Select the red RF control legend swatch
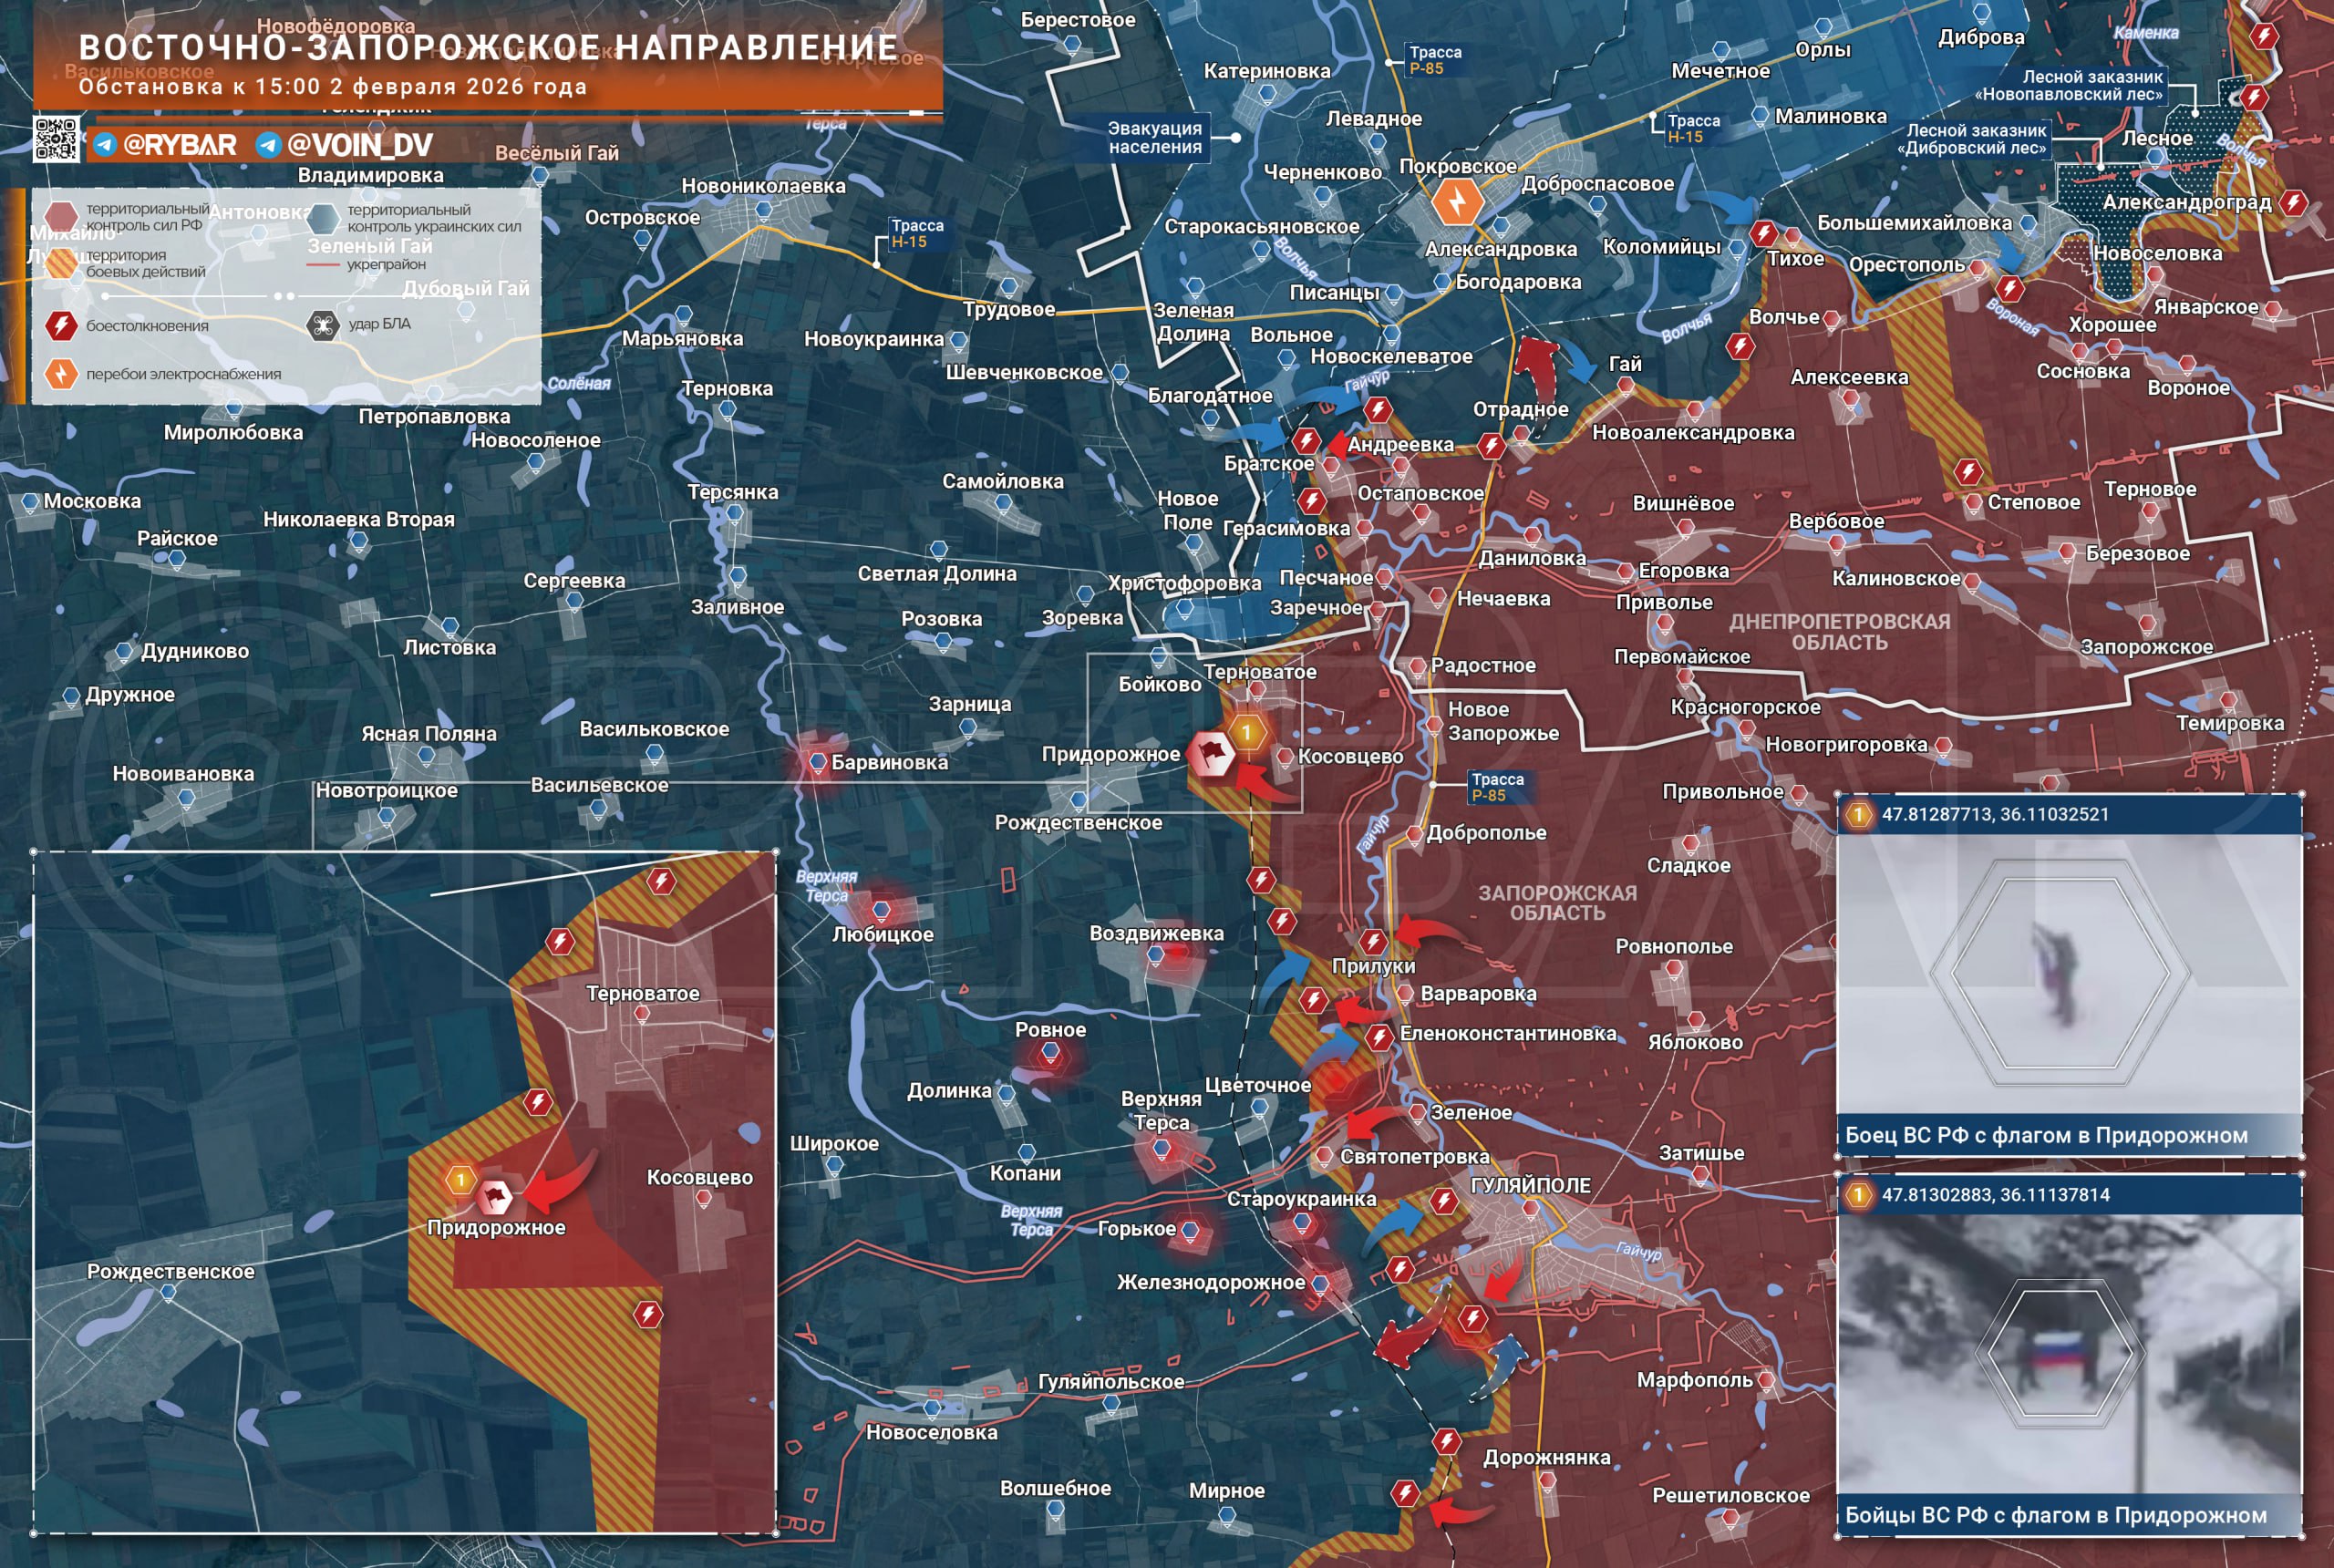The height and width of the screenshot is (1568, 2334). [x=61, y=216]
